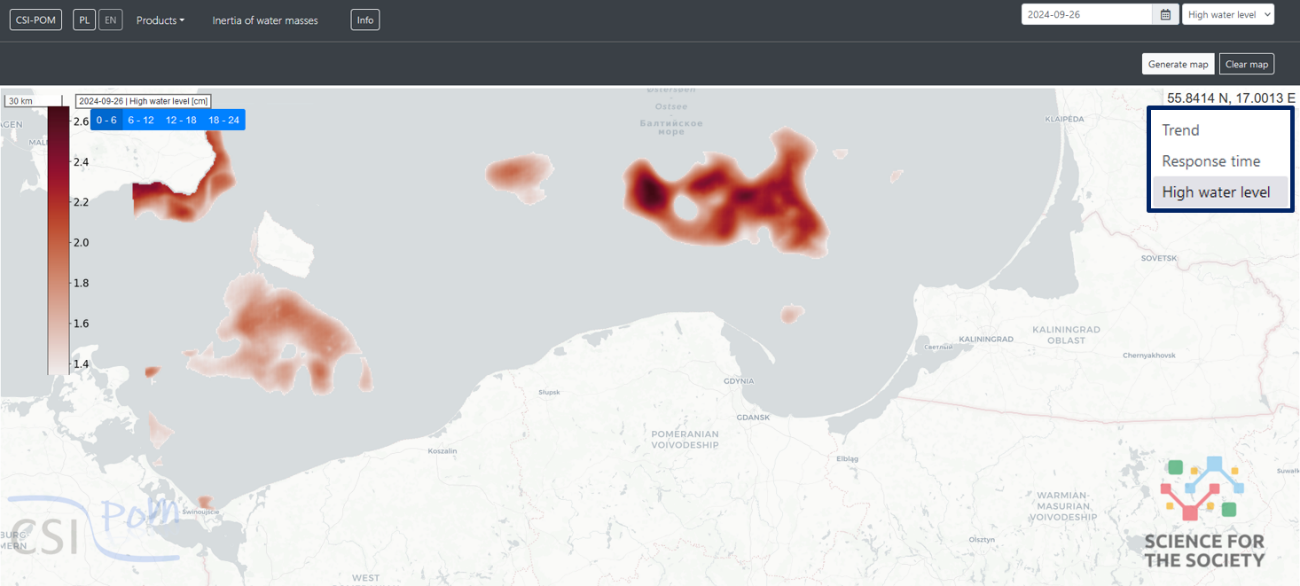This screenshot has width=1300, height=586.
Task: Select the 12 - 18 hour range
Action: [x=181, y=120]
